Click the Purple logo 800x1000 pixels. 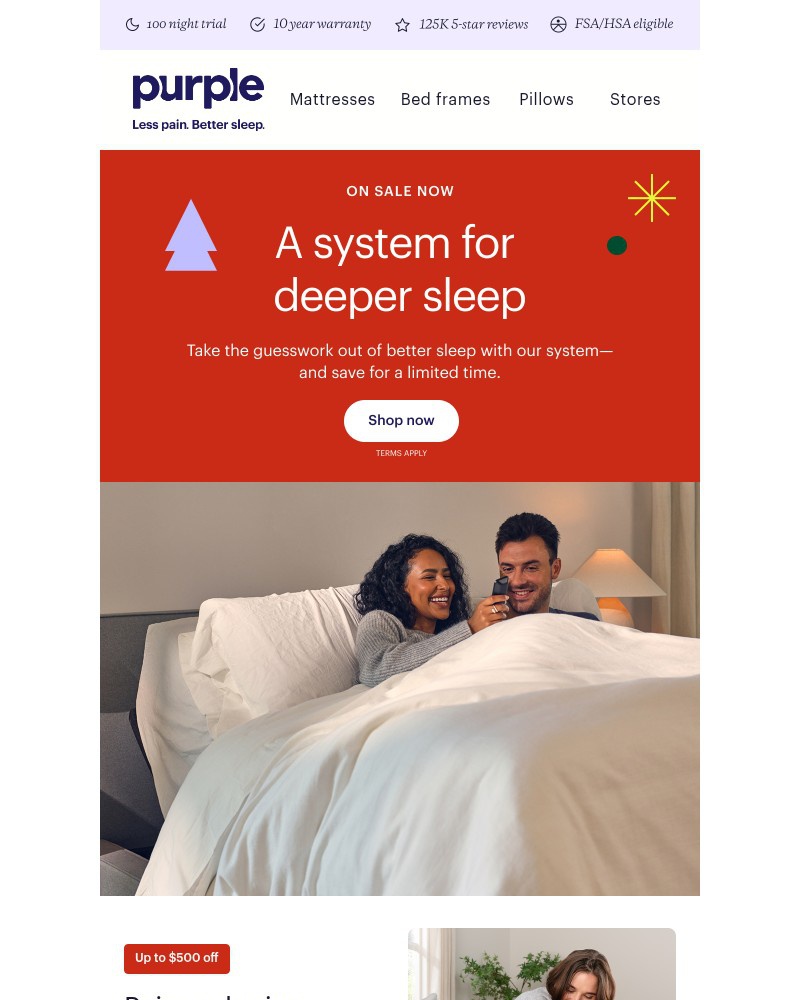pos(198,99)
